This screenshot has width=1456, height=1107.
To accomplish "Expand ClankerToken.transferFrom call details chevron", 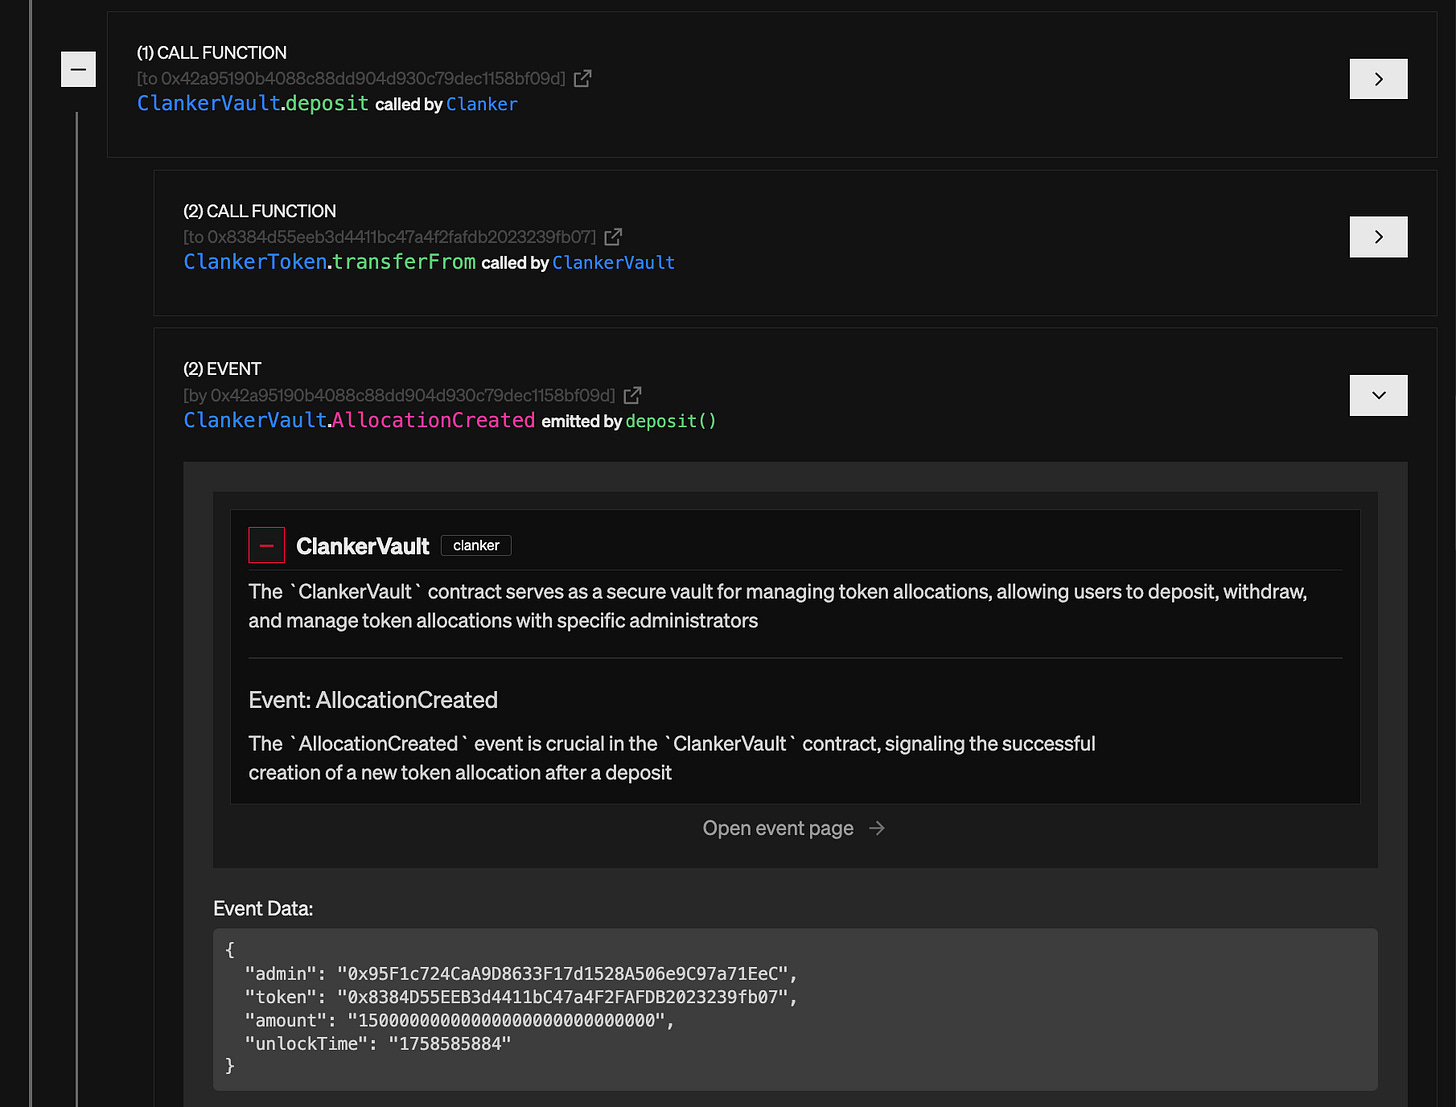I will (x=1378, y=237).
